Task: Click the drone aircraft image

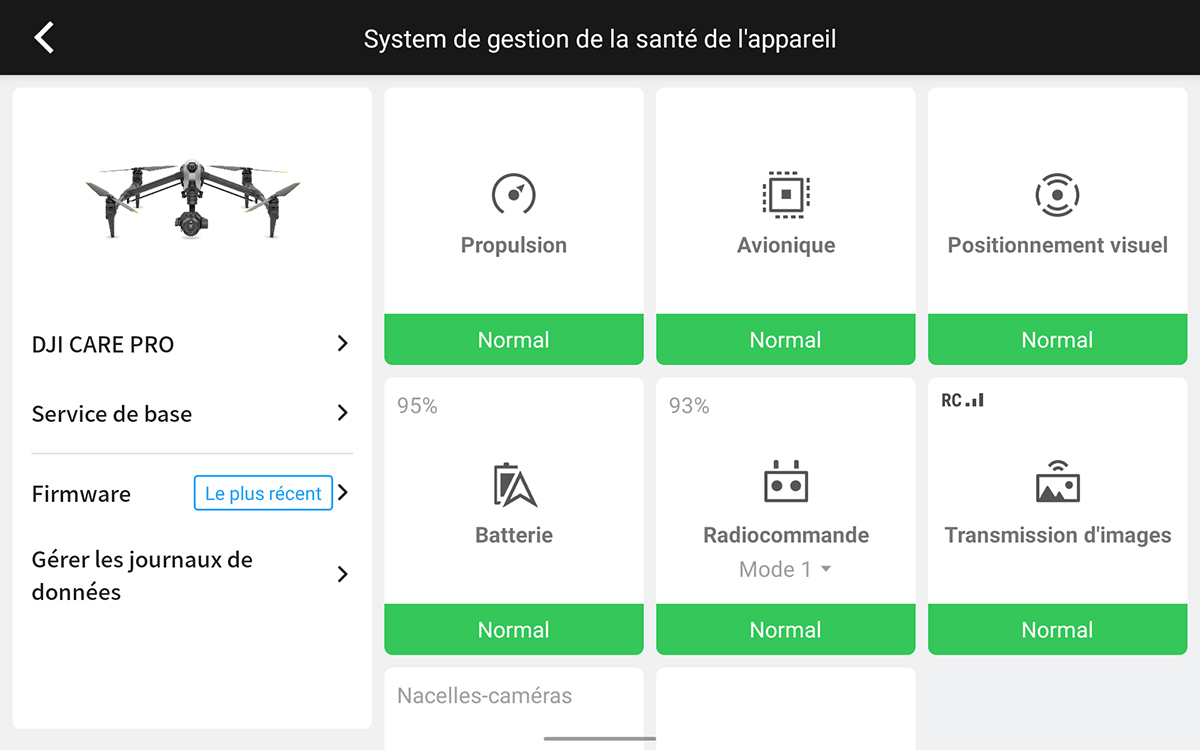Action: pos(191,198)
